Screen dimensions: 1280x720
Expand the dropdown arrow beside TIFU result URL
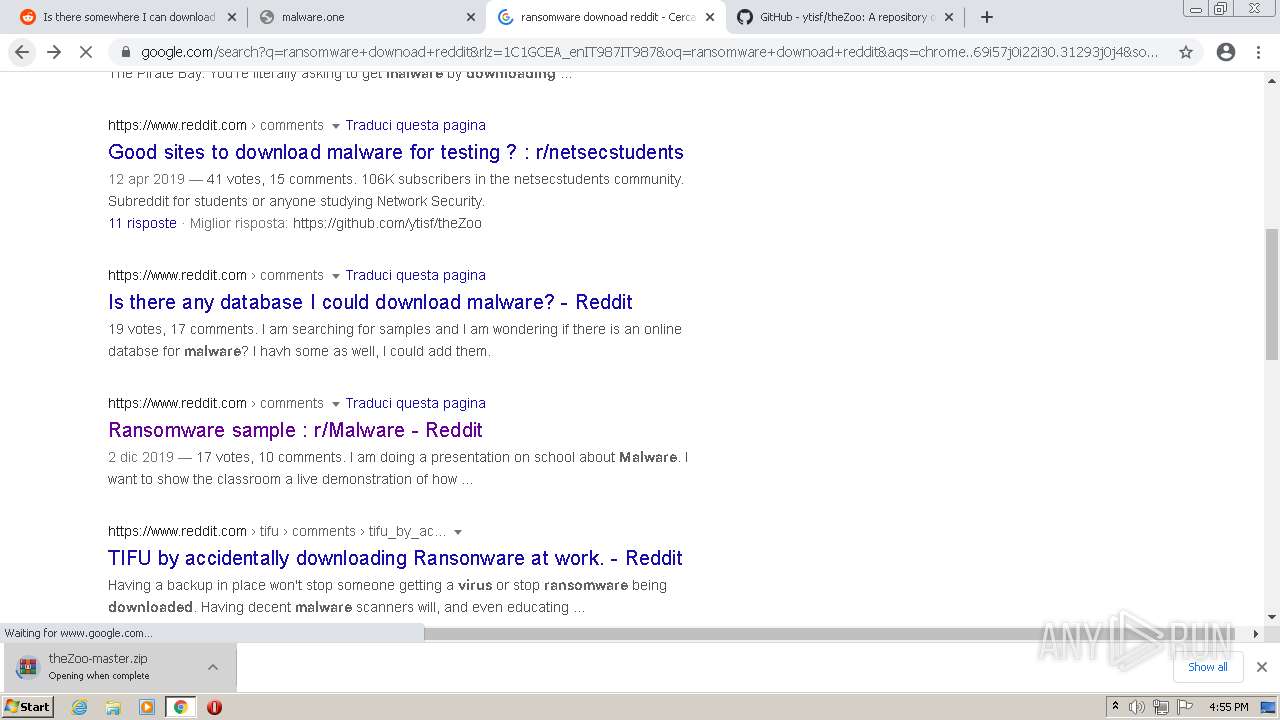(x=458, y=532)
